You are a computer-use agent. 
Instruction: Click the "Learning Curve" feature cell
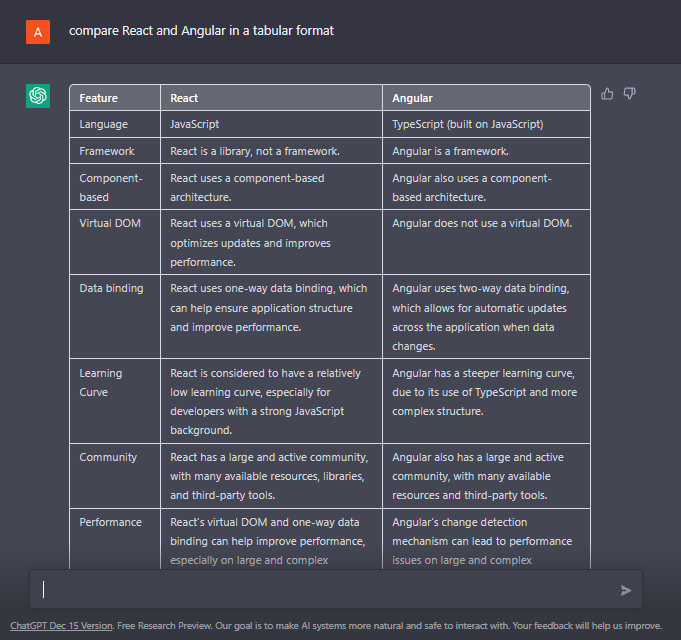tap(101, 382)
